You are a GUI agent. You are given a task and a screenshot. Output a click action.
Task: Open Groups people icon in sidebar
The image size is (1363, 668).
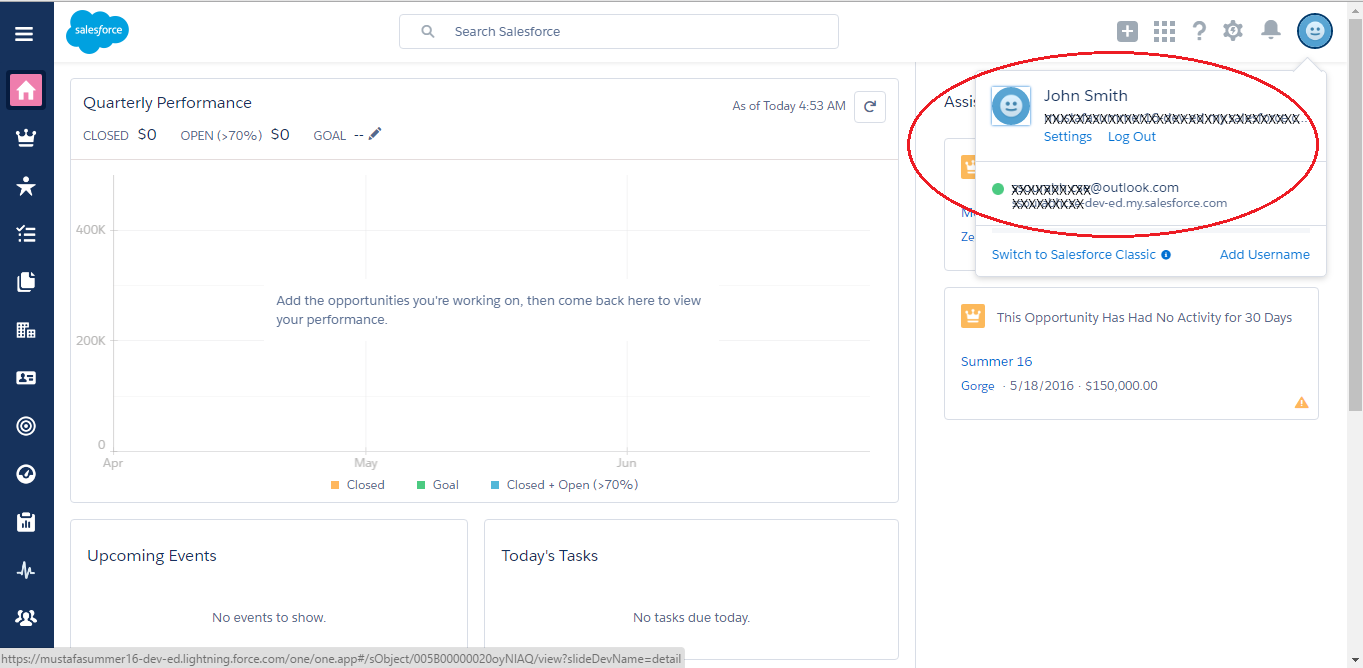point(26,618)
